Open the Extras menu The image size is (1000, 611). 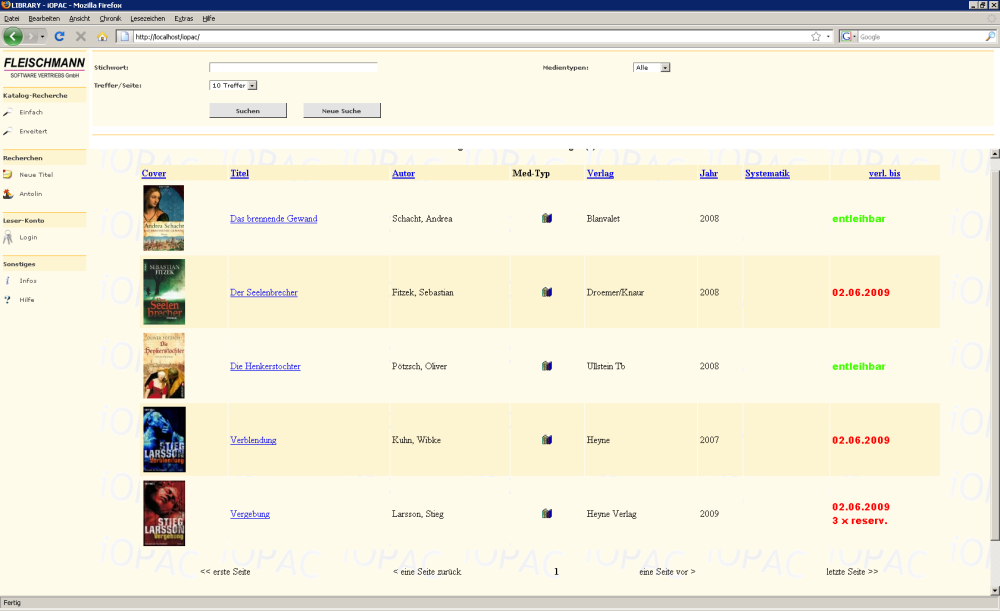pos(183,19)
